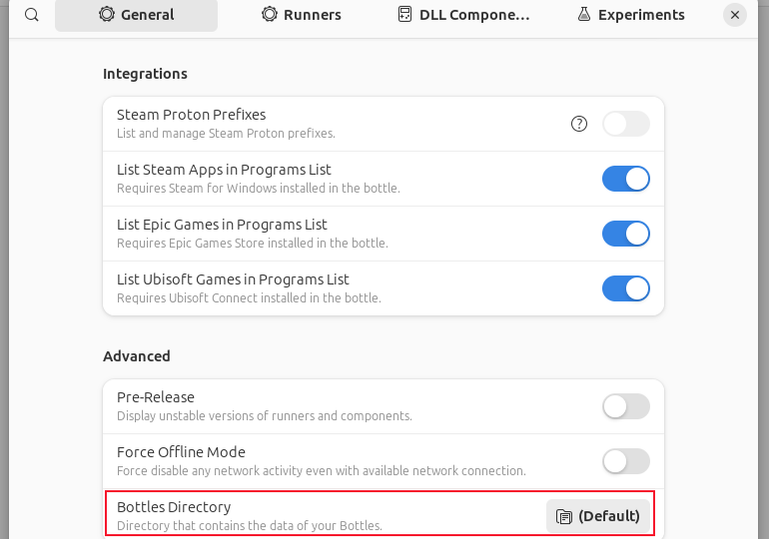Select the Steam Proton Prefixes row title
Viewport: 769px width, 539px height.
[191, 115]
